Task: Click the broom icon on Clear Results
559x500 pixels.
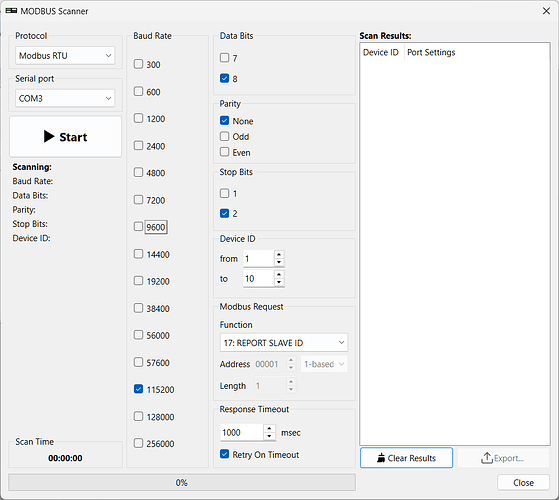Action: coord(381,458)
